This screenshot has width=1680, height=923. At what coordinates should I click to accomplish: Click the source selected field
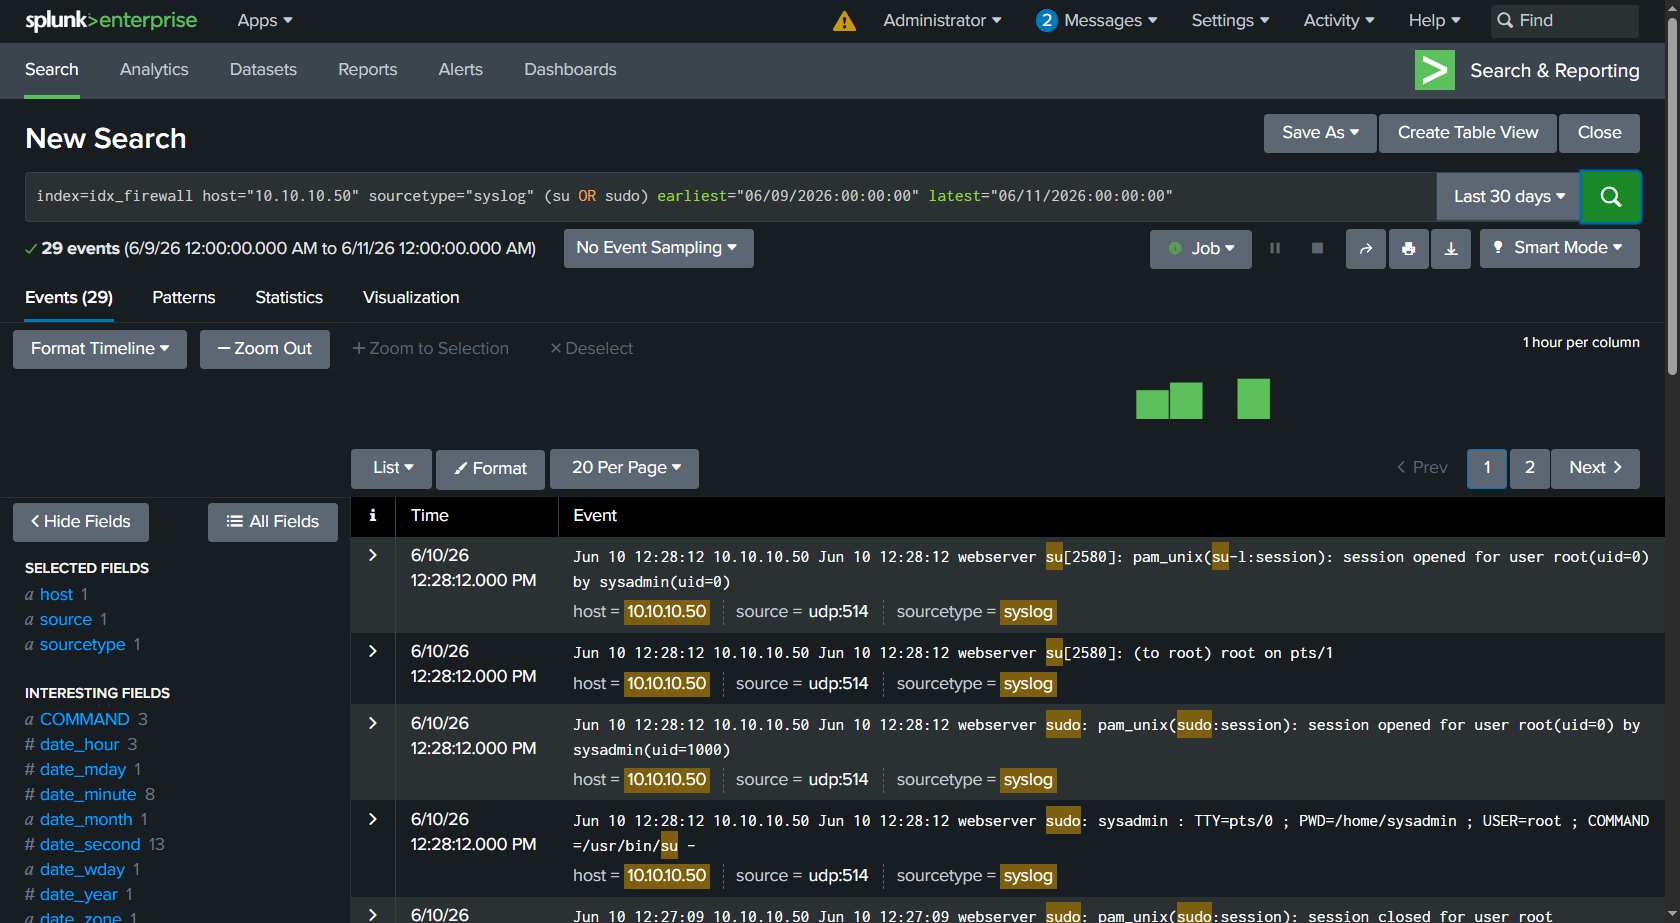(x=66, y=620)
